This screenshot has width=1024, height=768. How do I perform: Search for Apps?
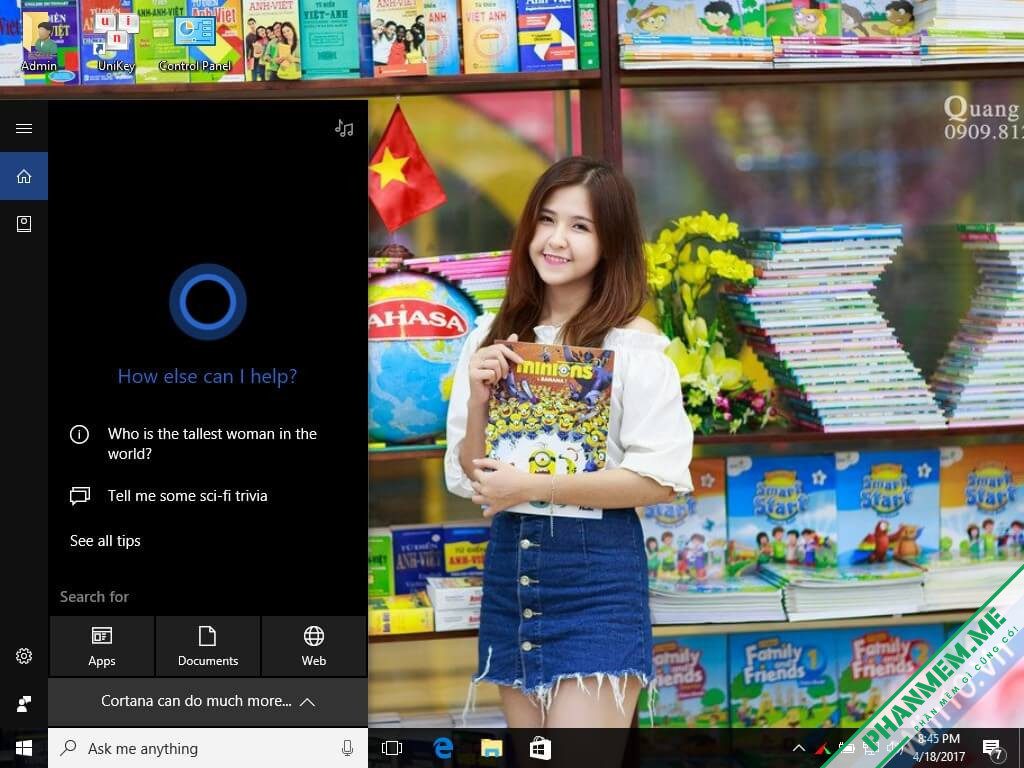[x=102, y=647]
